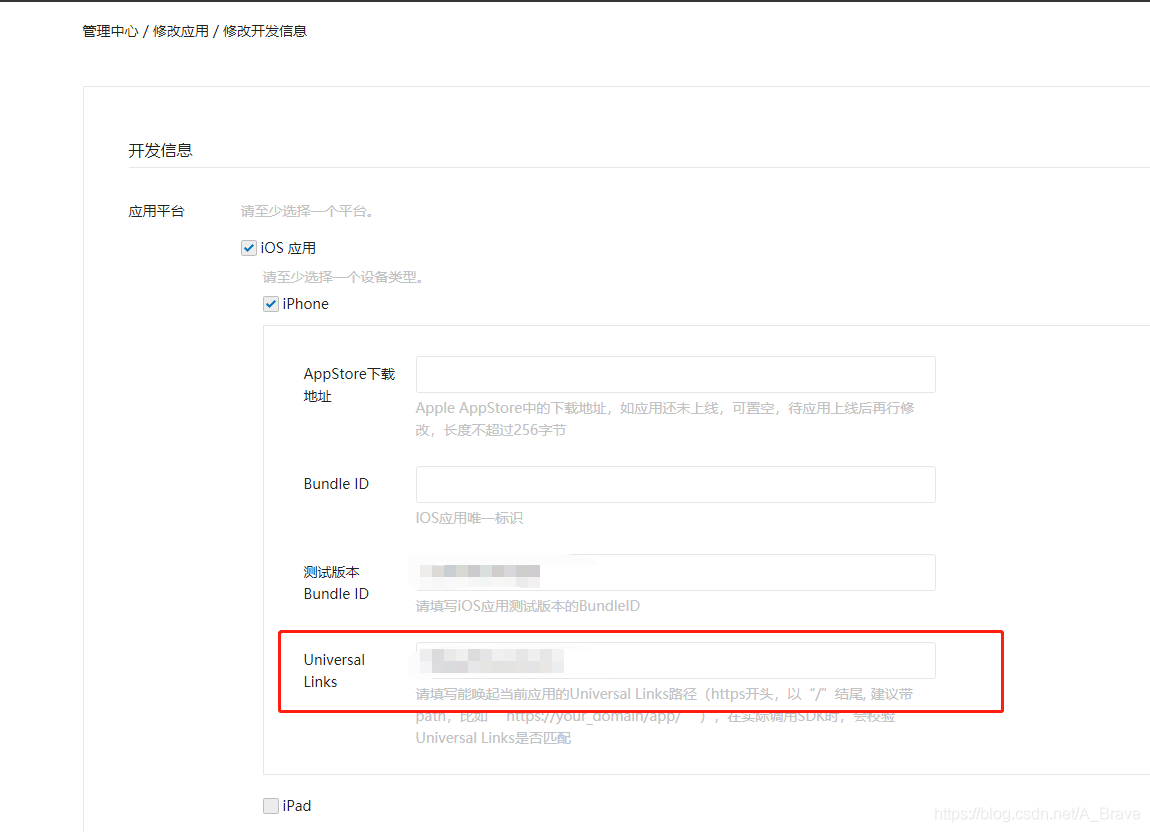The width and height of the screenshot is (1150, 832).
Task: Click the 请填写iOS应用测试版本的BundleID hint
Action: click(x=528, y=606)
